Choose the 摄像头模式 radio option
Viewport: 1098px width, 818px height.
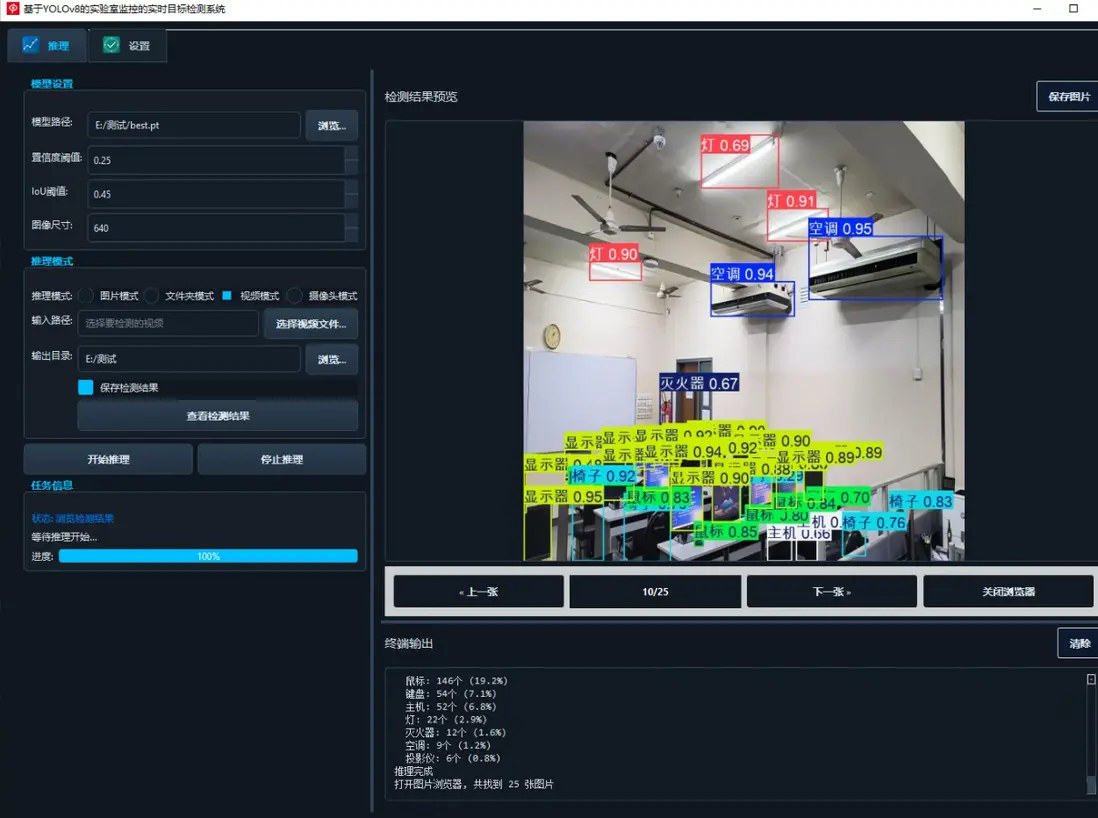[295, 296]
